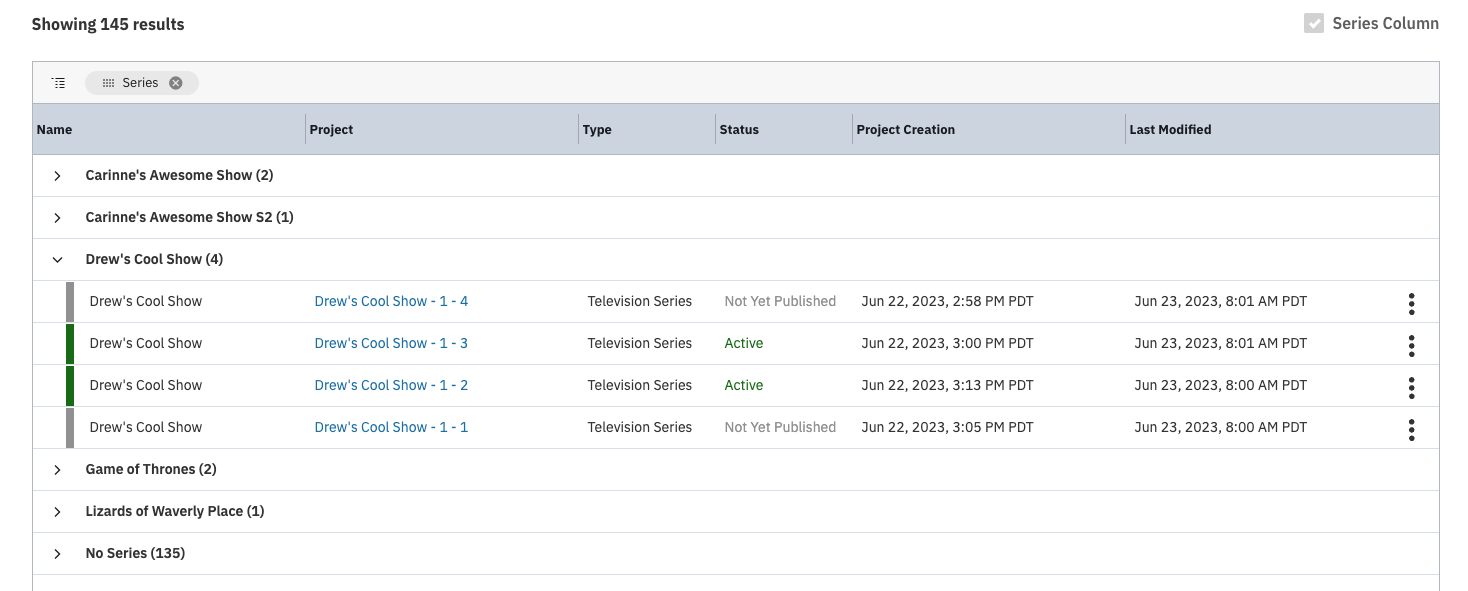Sort by the Project Creation column header
1468x591 pixels.
[906, 130]
